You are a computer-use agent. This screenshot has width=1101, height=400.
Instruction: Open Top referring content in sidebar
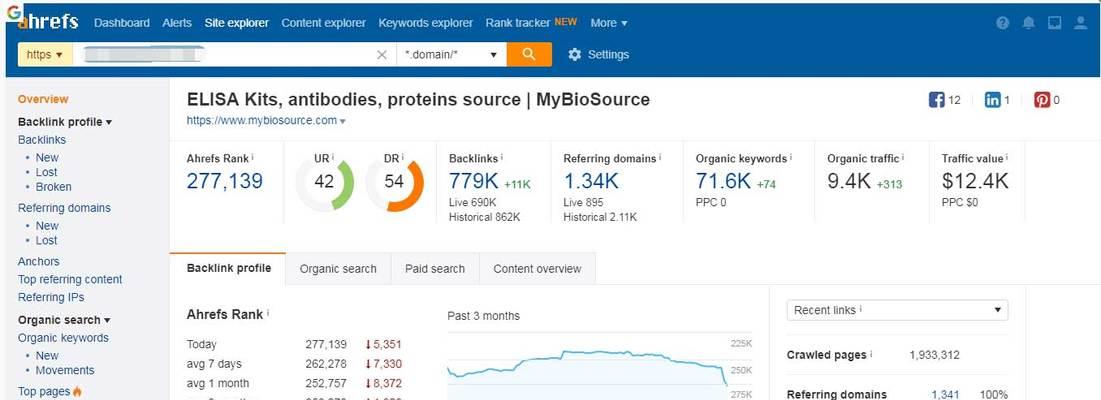[x=70, y=279]
